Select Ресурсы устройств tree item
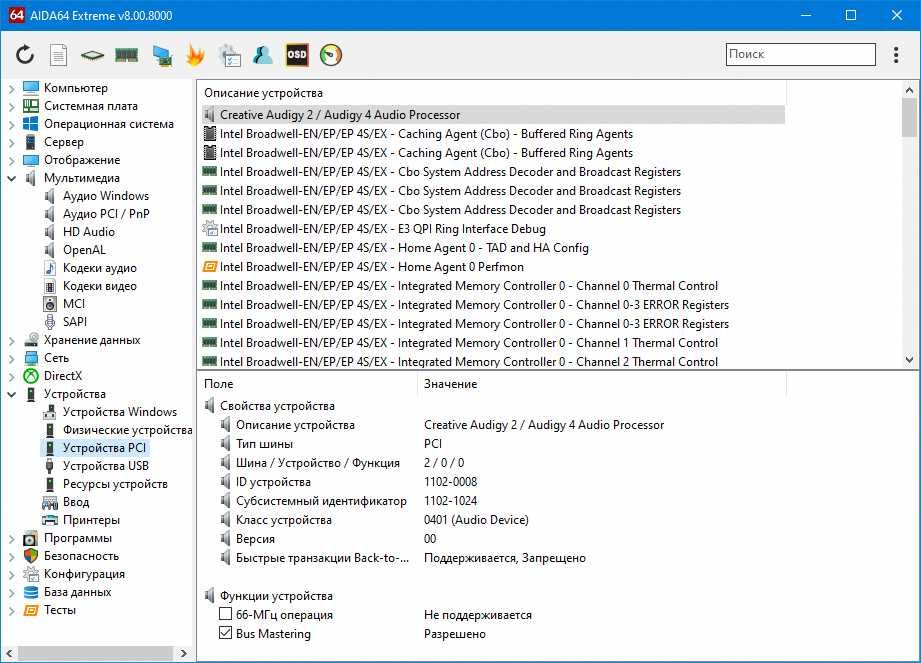This screenshot has width=921, height=663. coord(115,484)
